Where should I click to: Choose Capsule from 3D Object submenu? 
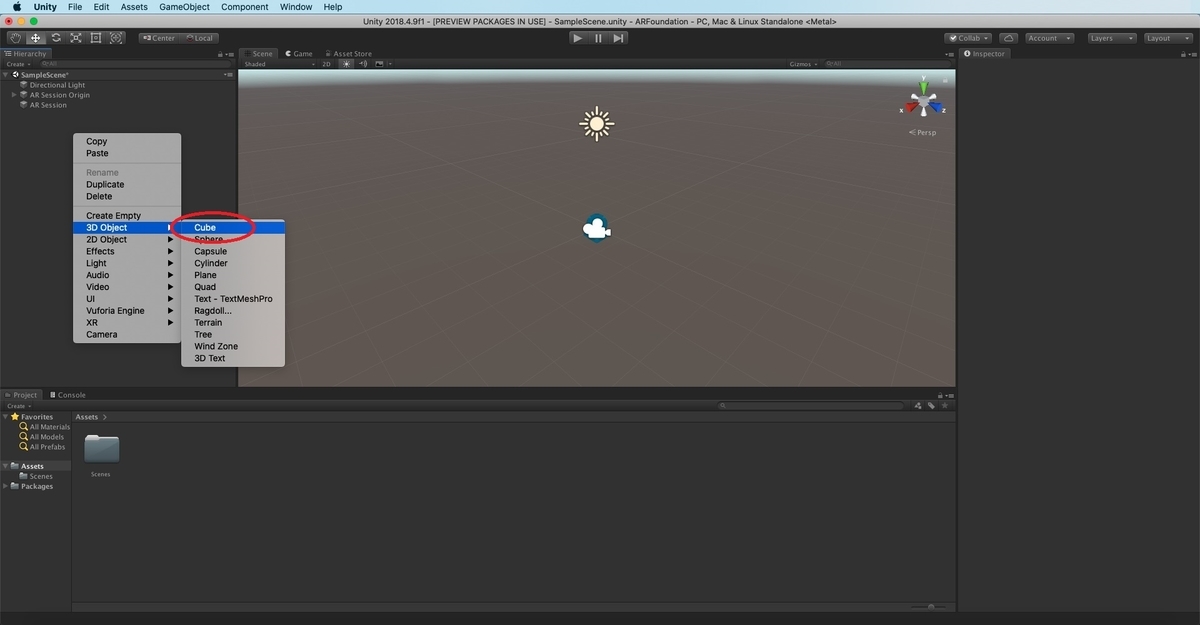pos(233,251)
